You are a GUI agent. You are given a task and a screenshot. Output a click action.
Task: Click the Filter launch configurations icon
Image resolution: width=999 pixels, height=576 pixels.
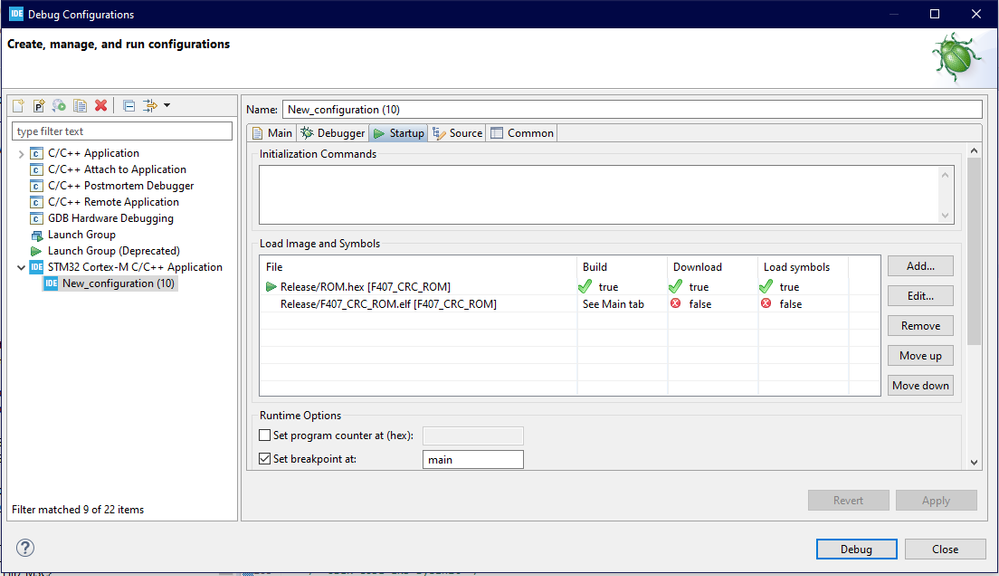click(x=150, y=106)
